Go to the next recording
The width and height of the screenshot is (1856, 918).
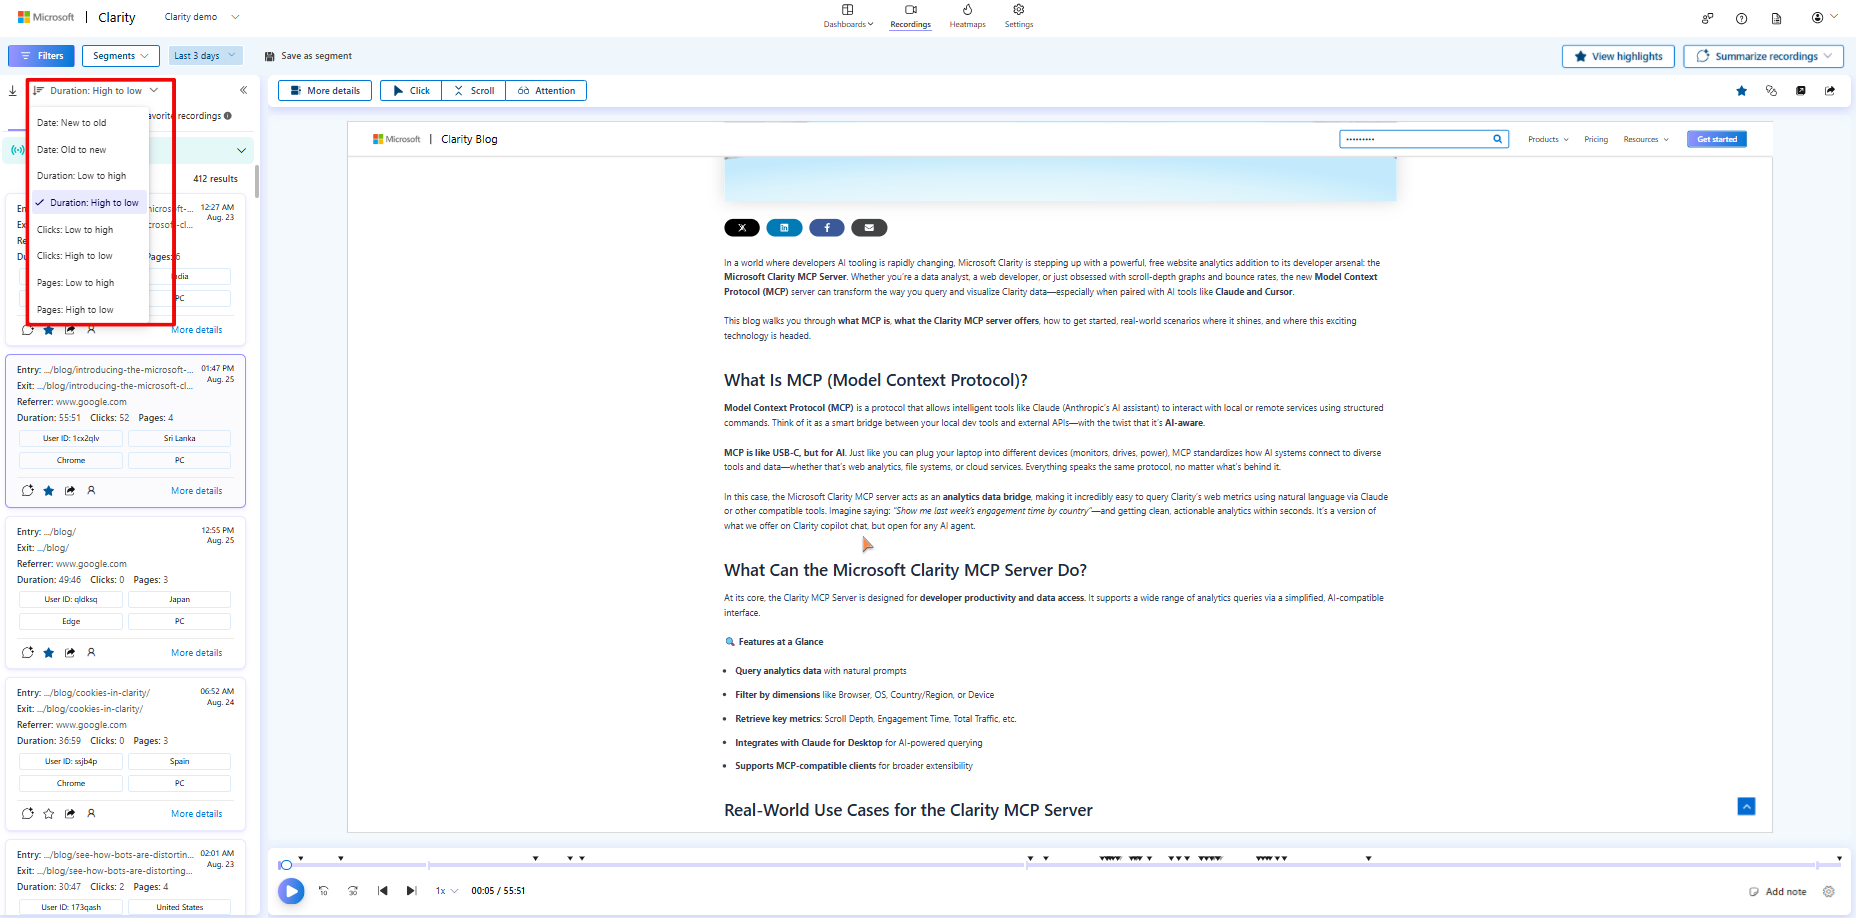click(411, 890)
